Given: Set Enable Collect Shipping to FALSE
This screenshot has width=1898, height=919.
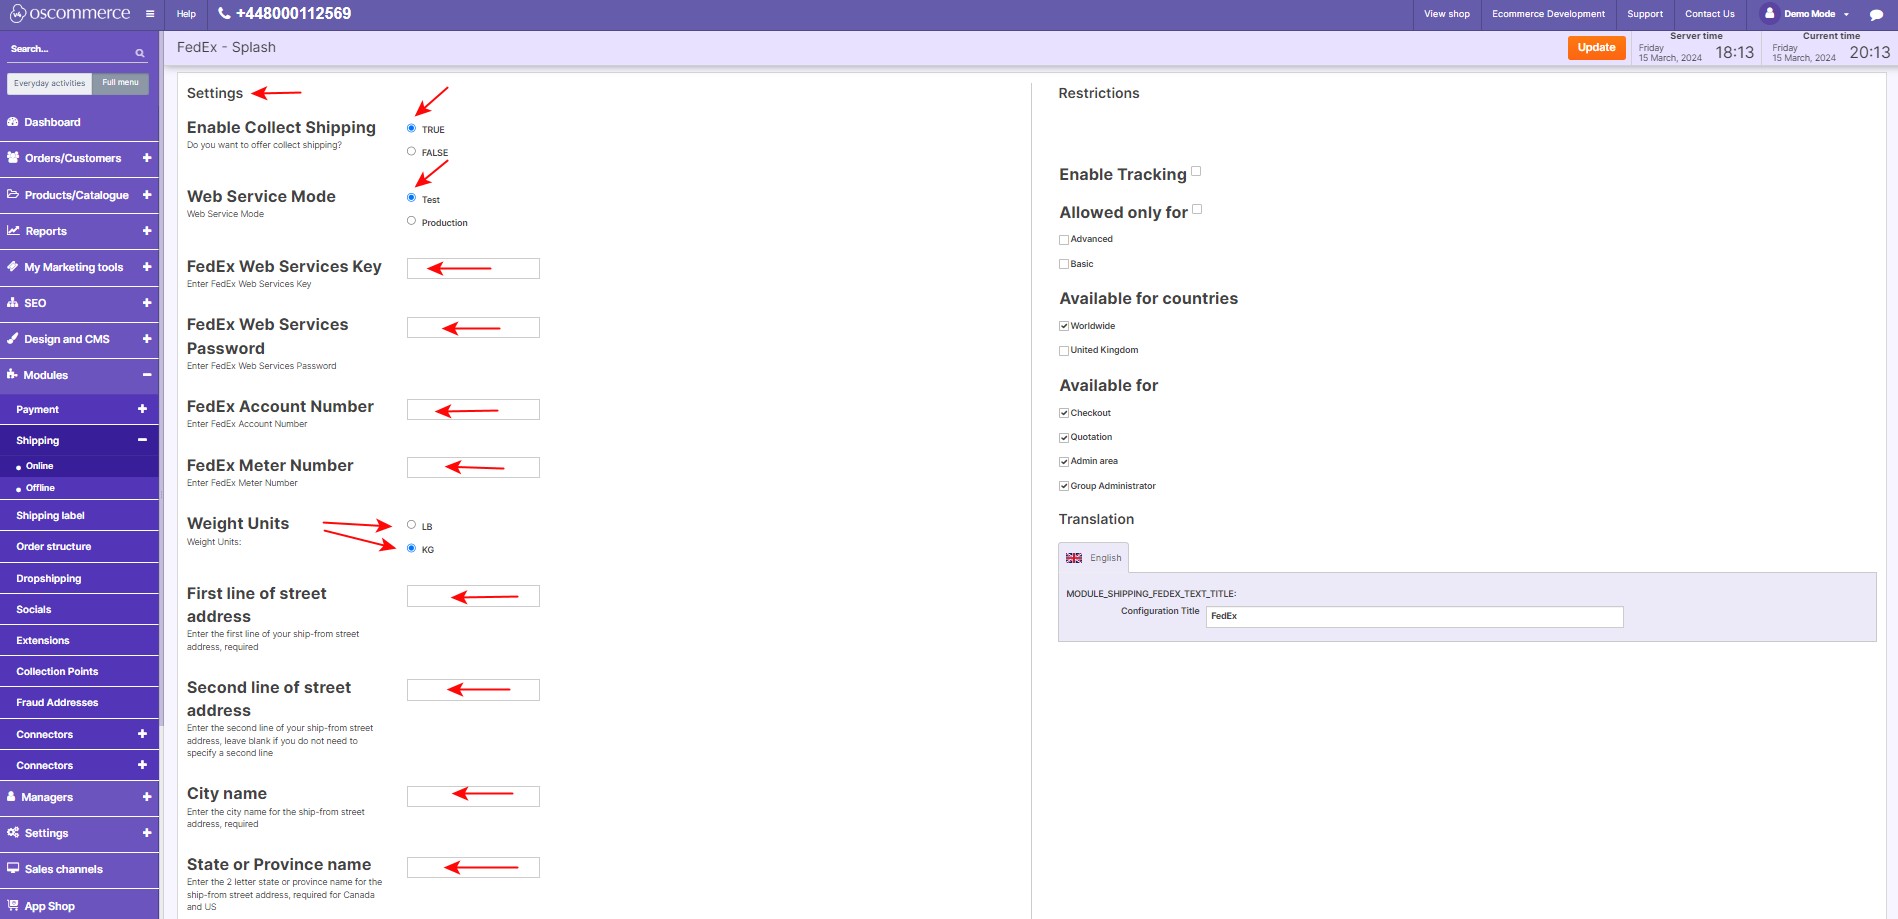Looking at the screenshot, I should coord(411,150).
